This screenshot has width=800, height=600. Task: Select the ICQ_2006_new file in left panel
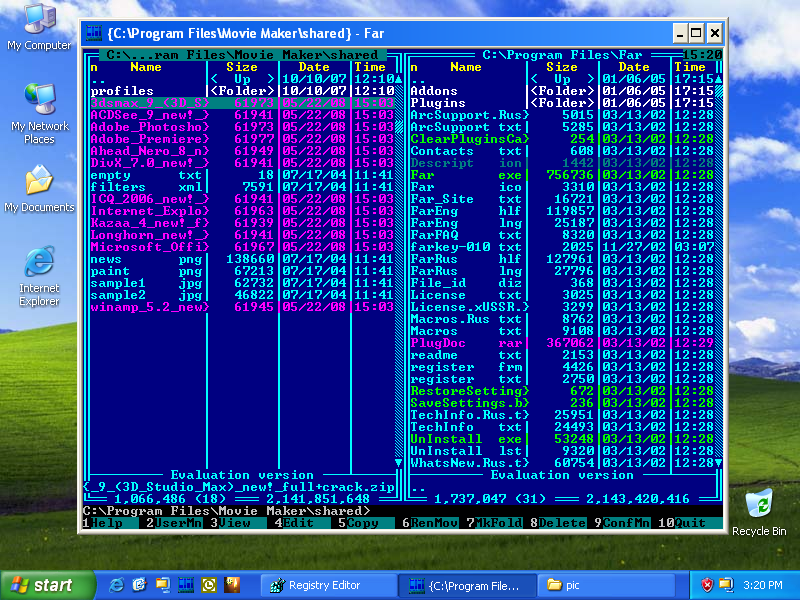point(242,199)
